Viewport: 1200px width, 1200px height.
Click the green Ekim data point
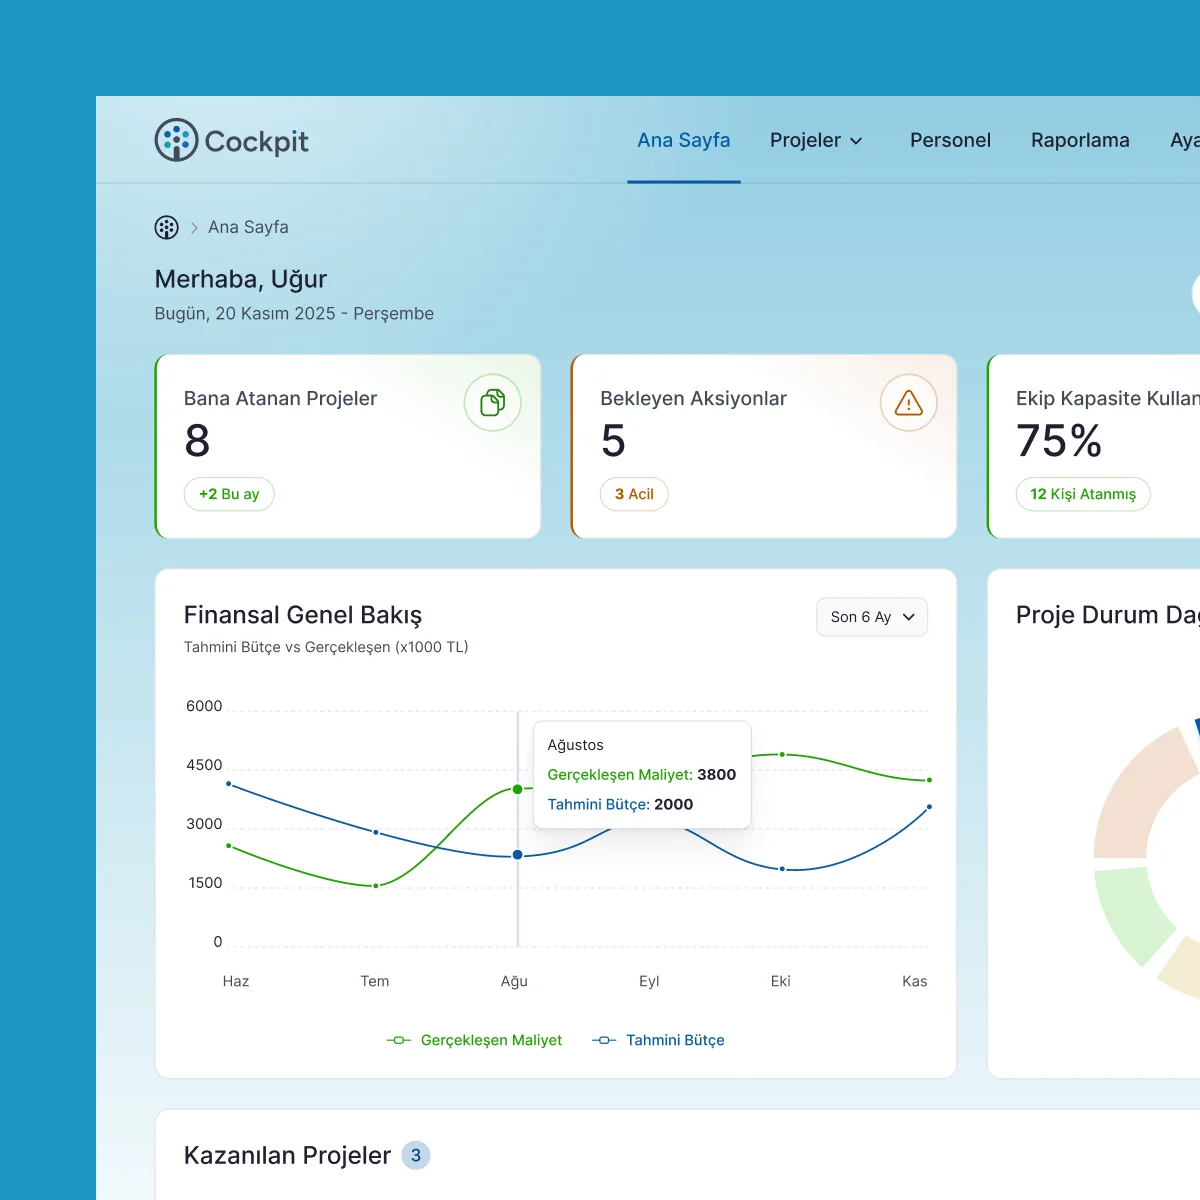point(782,754)
